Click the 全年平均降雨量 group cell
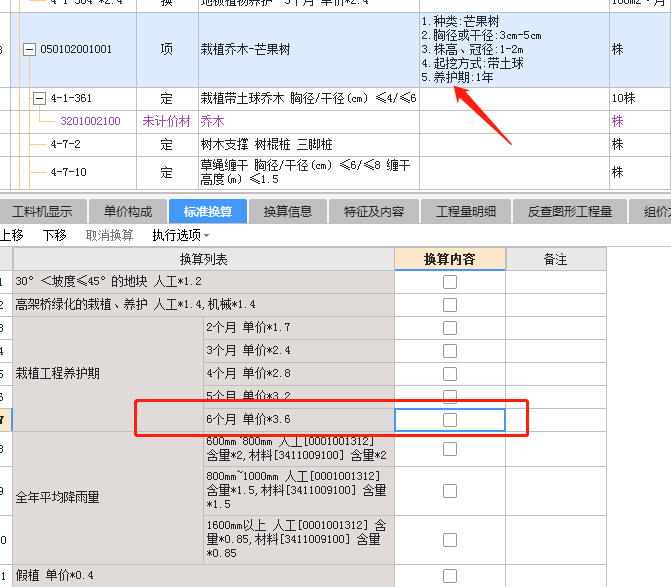Viewport: 671px width, 587px height. pos(108,498)
